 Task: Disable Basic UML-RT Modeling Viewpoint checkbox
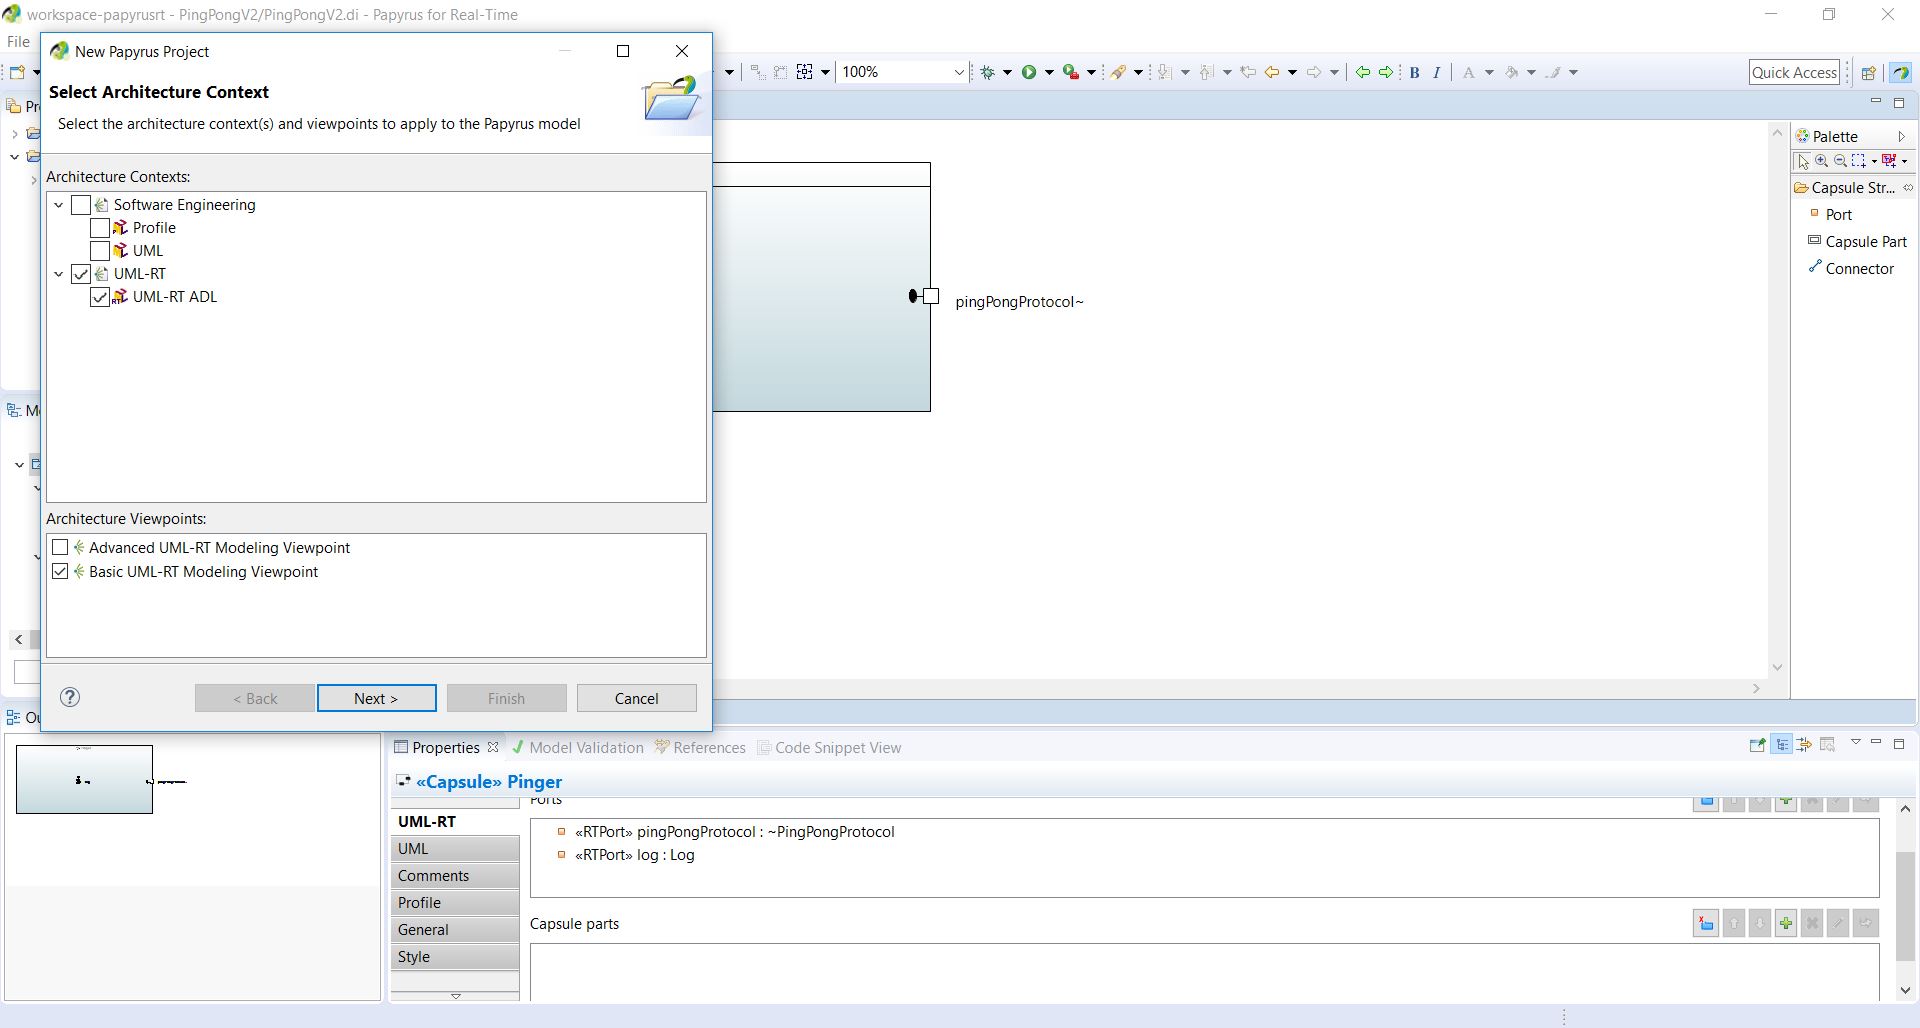coord(60,572)
